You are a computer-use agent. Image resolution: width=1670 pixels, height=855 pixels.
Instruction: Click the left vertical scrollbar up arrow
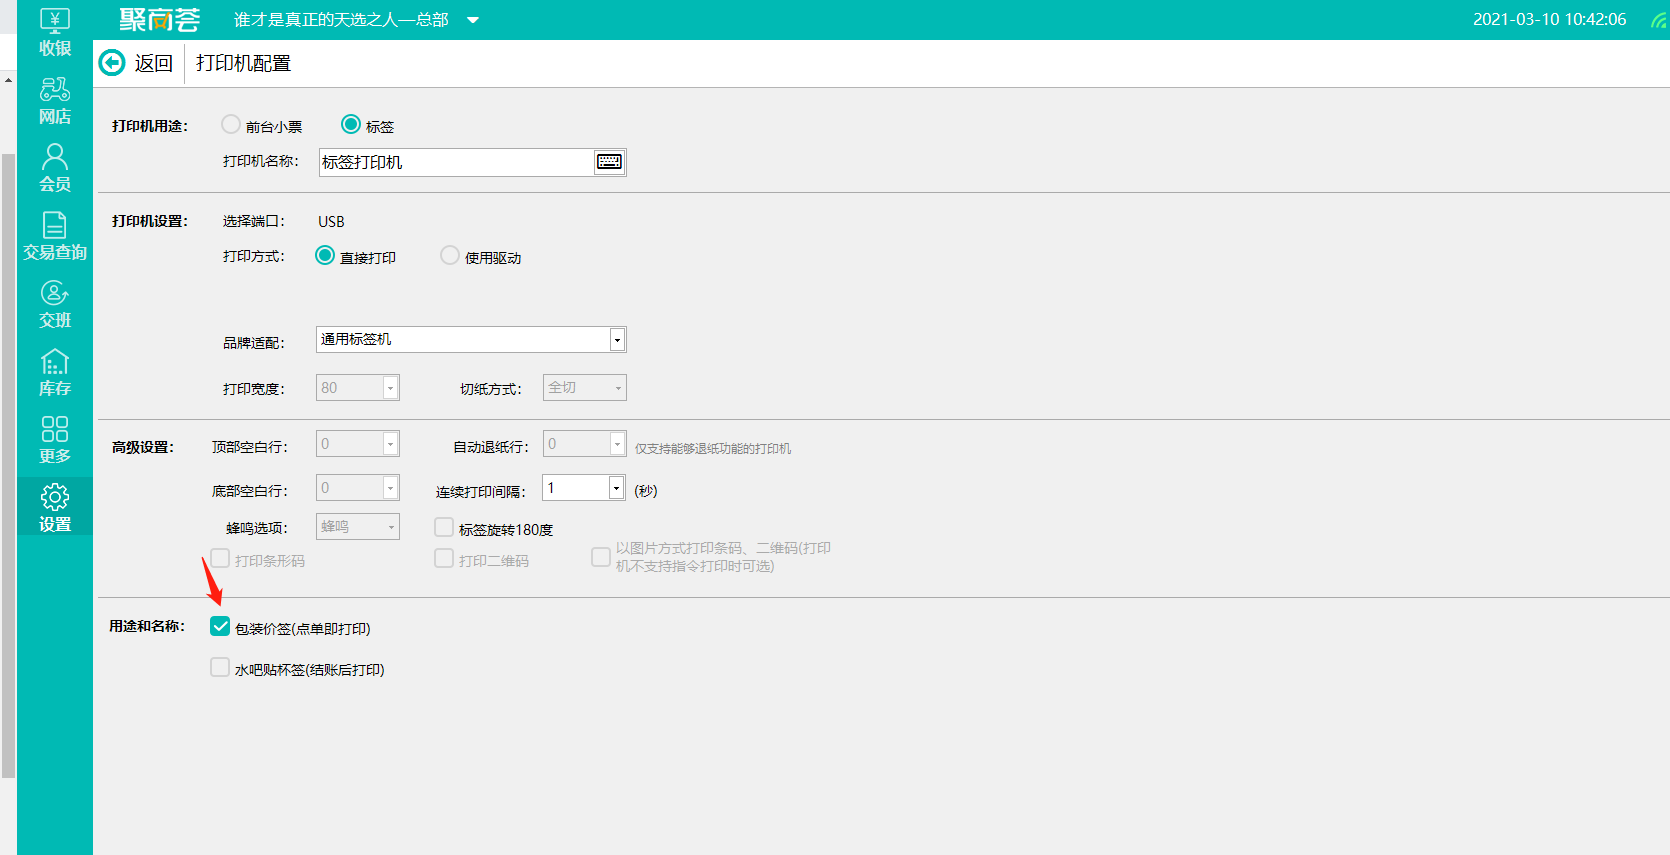pyautogui.click(x=8, y=79)
